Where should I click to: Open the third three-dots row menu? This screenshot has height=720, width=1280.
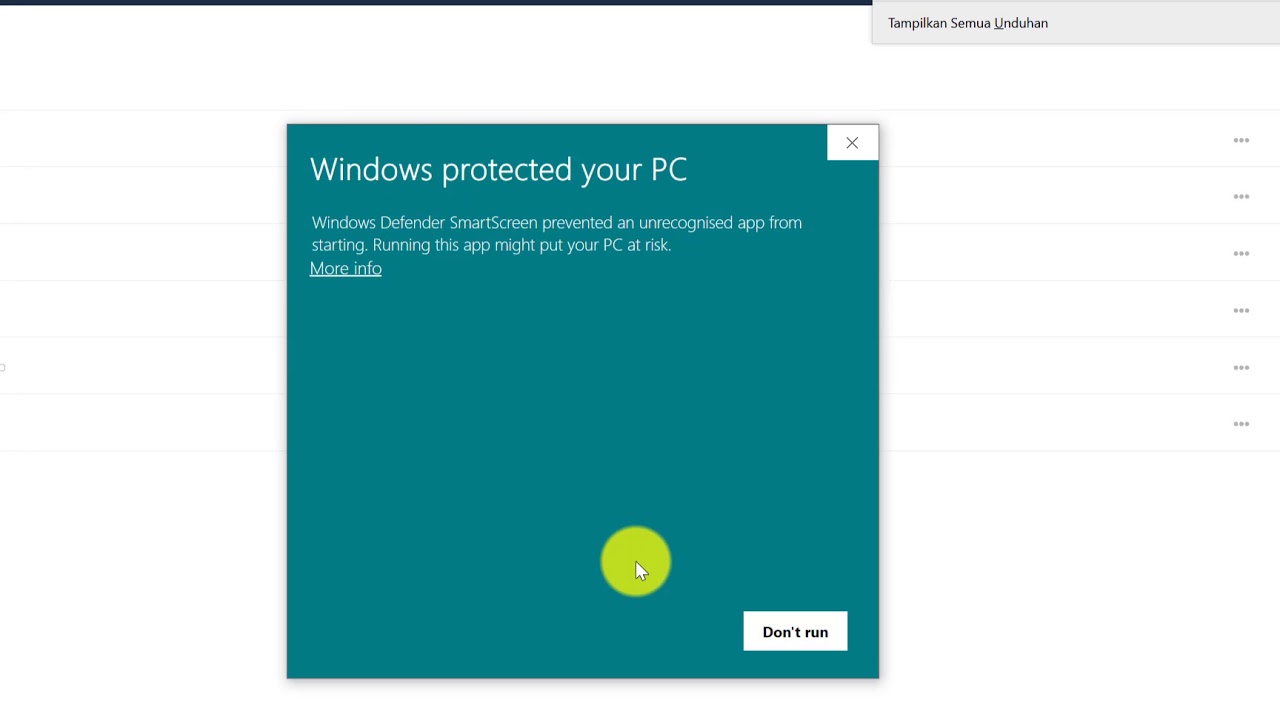click(x=1241, y=253)
